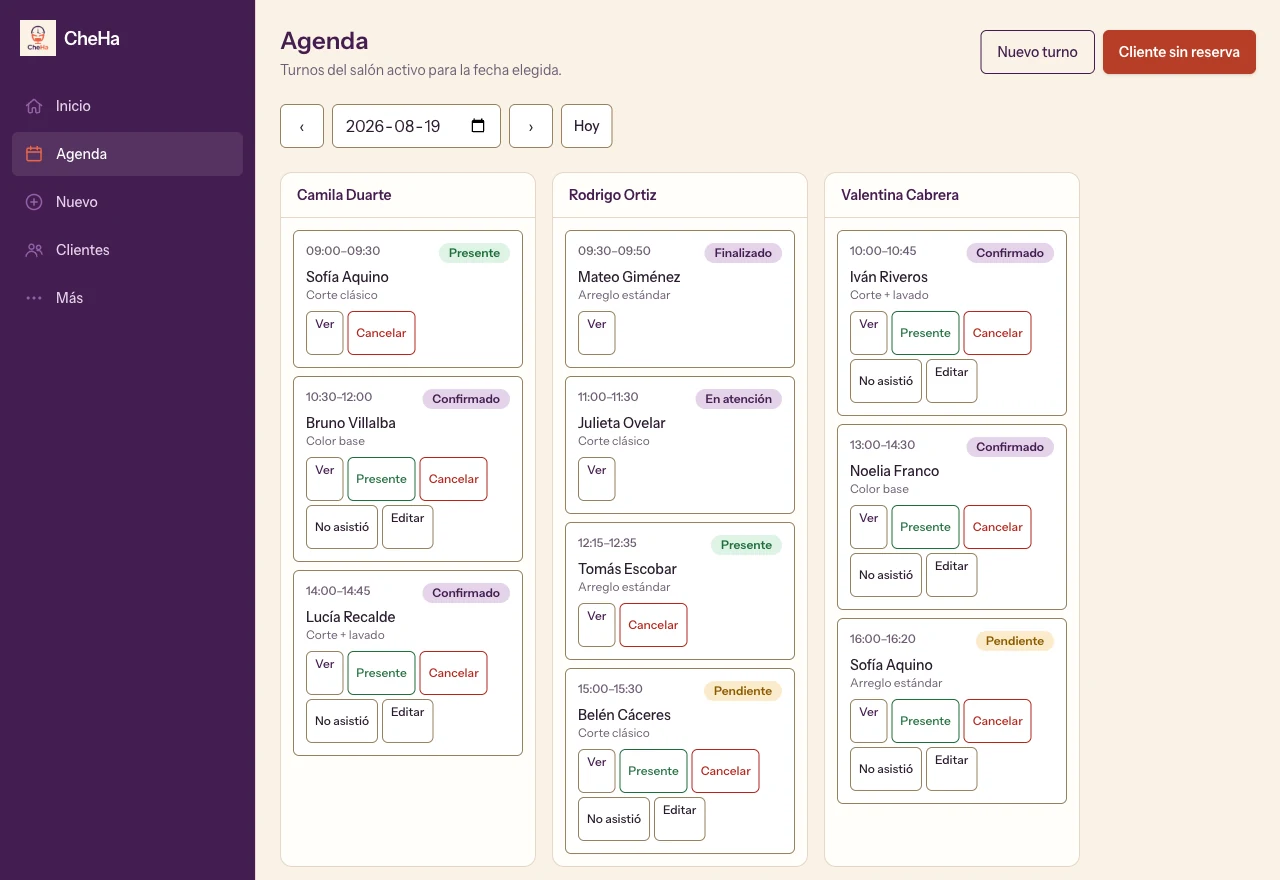Click the Valentina Cabrera column header
The width and height of the screenshot is (1280, 880).
click(x=952, y=195)
